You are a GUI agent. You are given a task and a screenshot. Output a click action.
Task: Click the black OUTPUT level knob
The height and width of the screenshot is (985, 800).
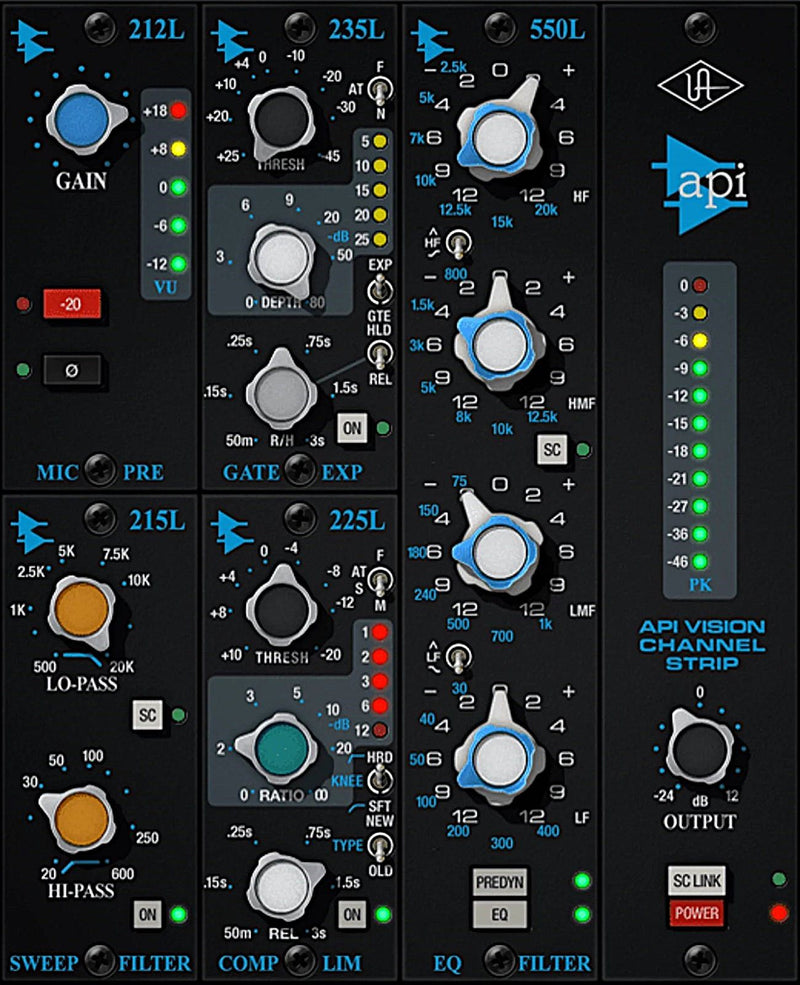pyautogui.click(x=698, y=748)
